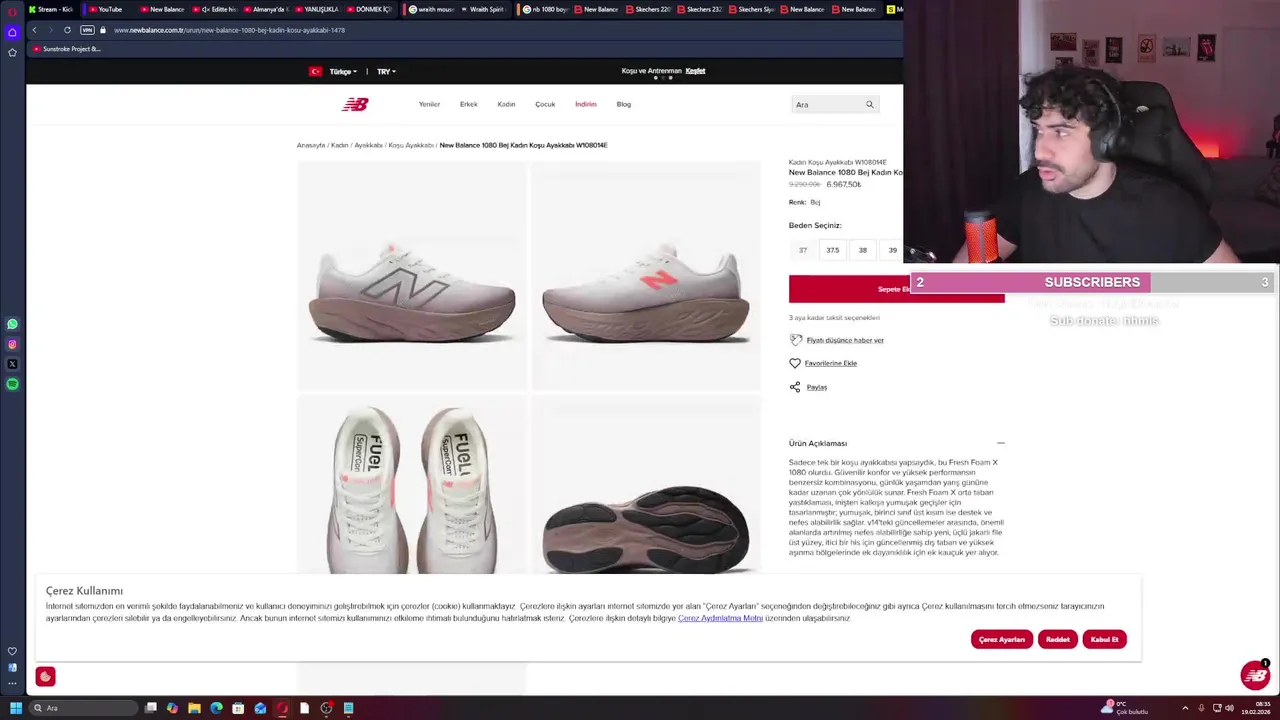
Task: Switch to the Stream - Kick tab
Action: [52, 9]
